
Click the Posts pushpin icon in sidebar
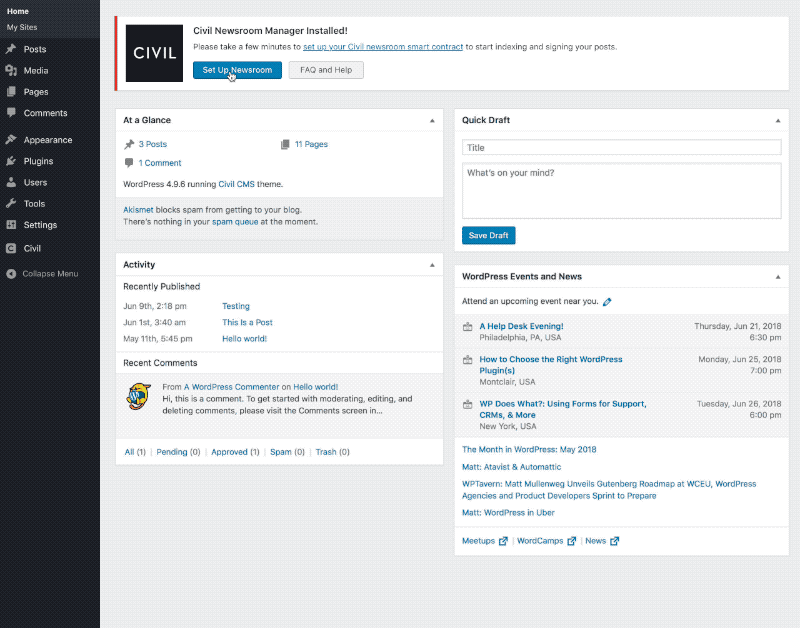point(11,49)
